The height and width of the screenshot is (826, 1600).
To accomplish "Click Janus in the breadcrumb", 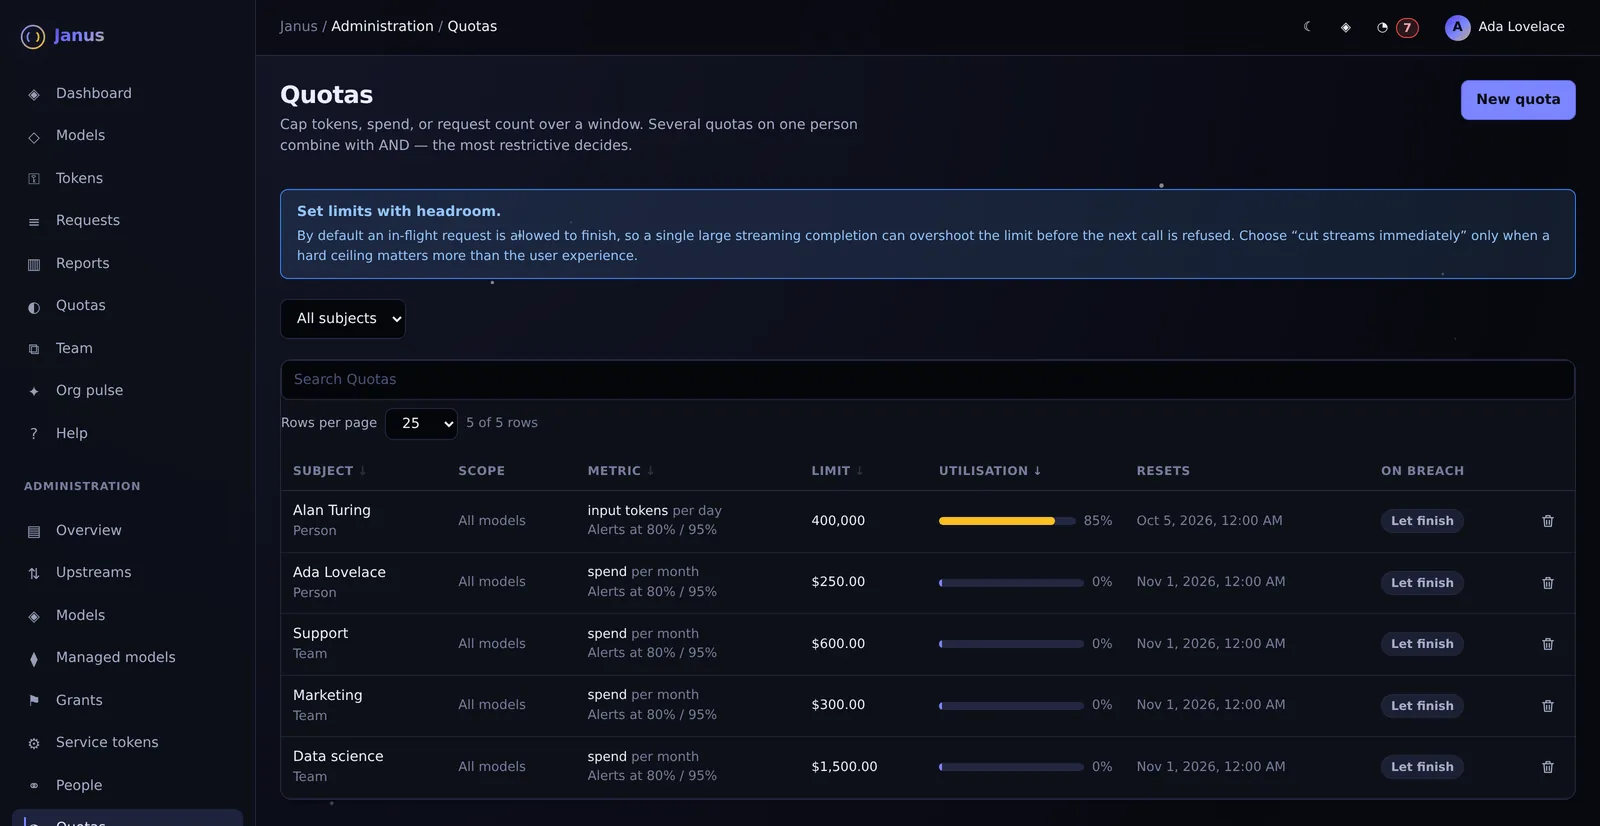I will point(299,27).
